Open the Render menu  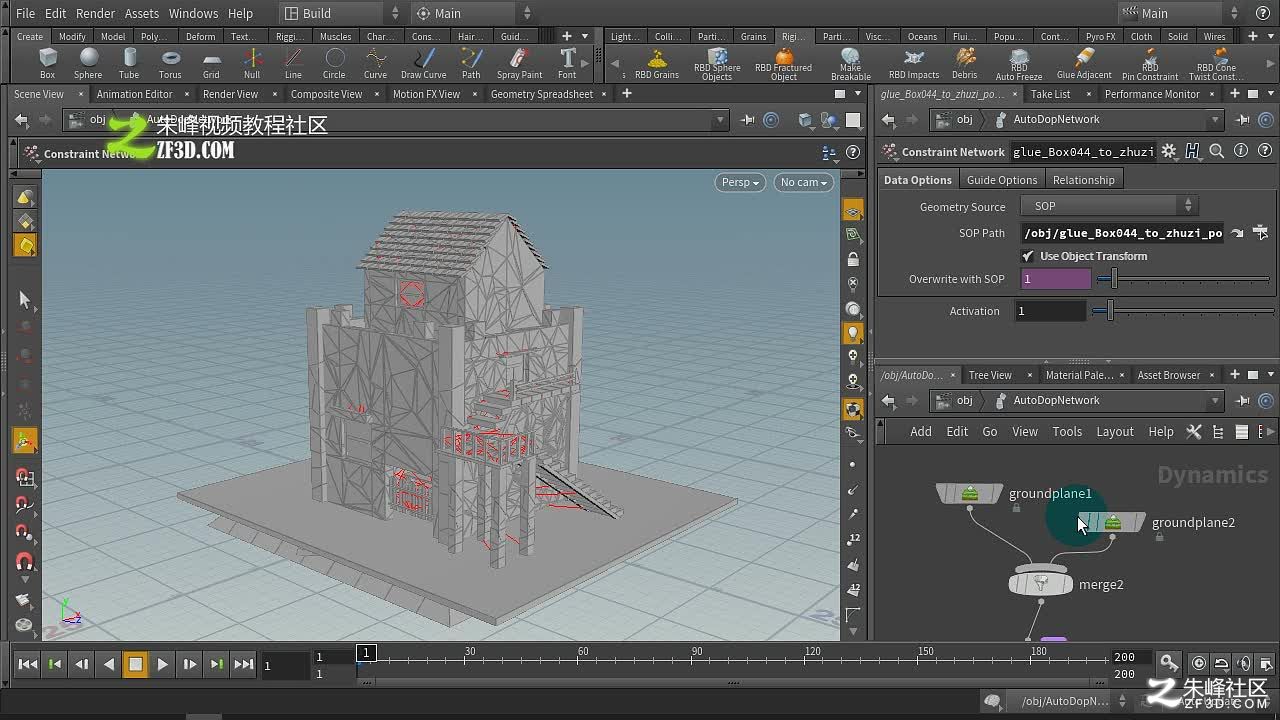[95, 13]
